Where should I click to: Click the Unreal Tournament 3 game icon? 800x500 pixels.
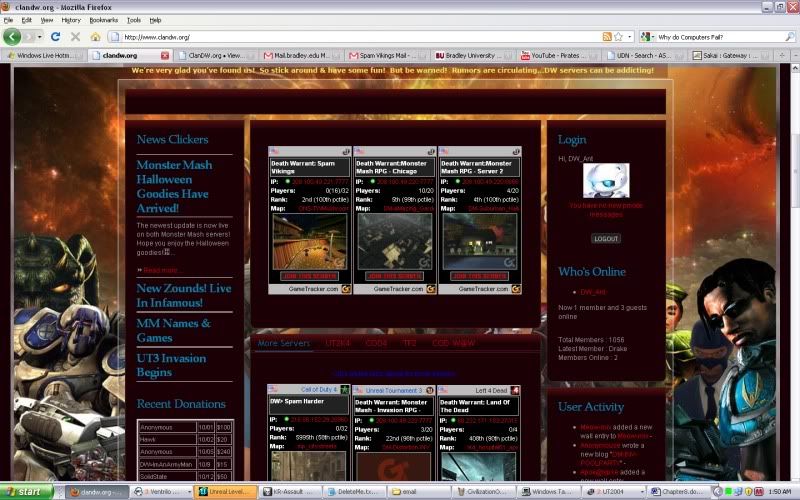(x=430, y=390)
